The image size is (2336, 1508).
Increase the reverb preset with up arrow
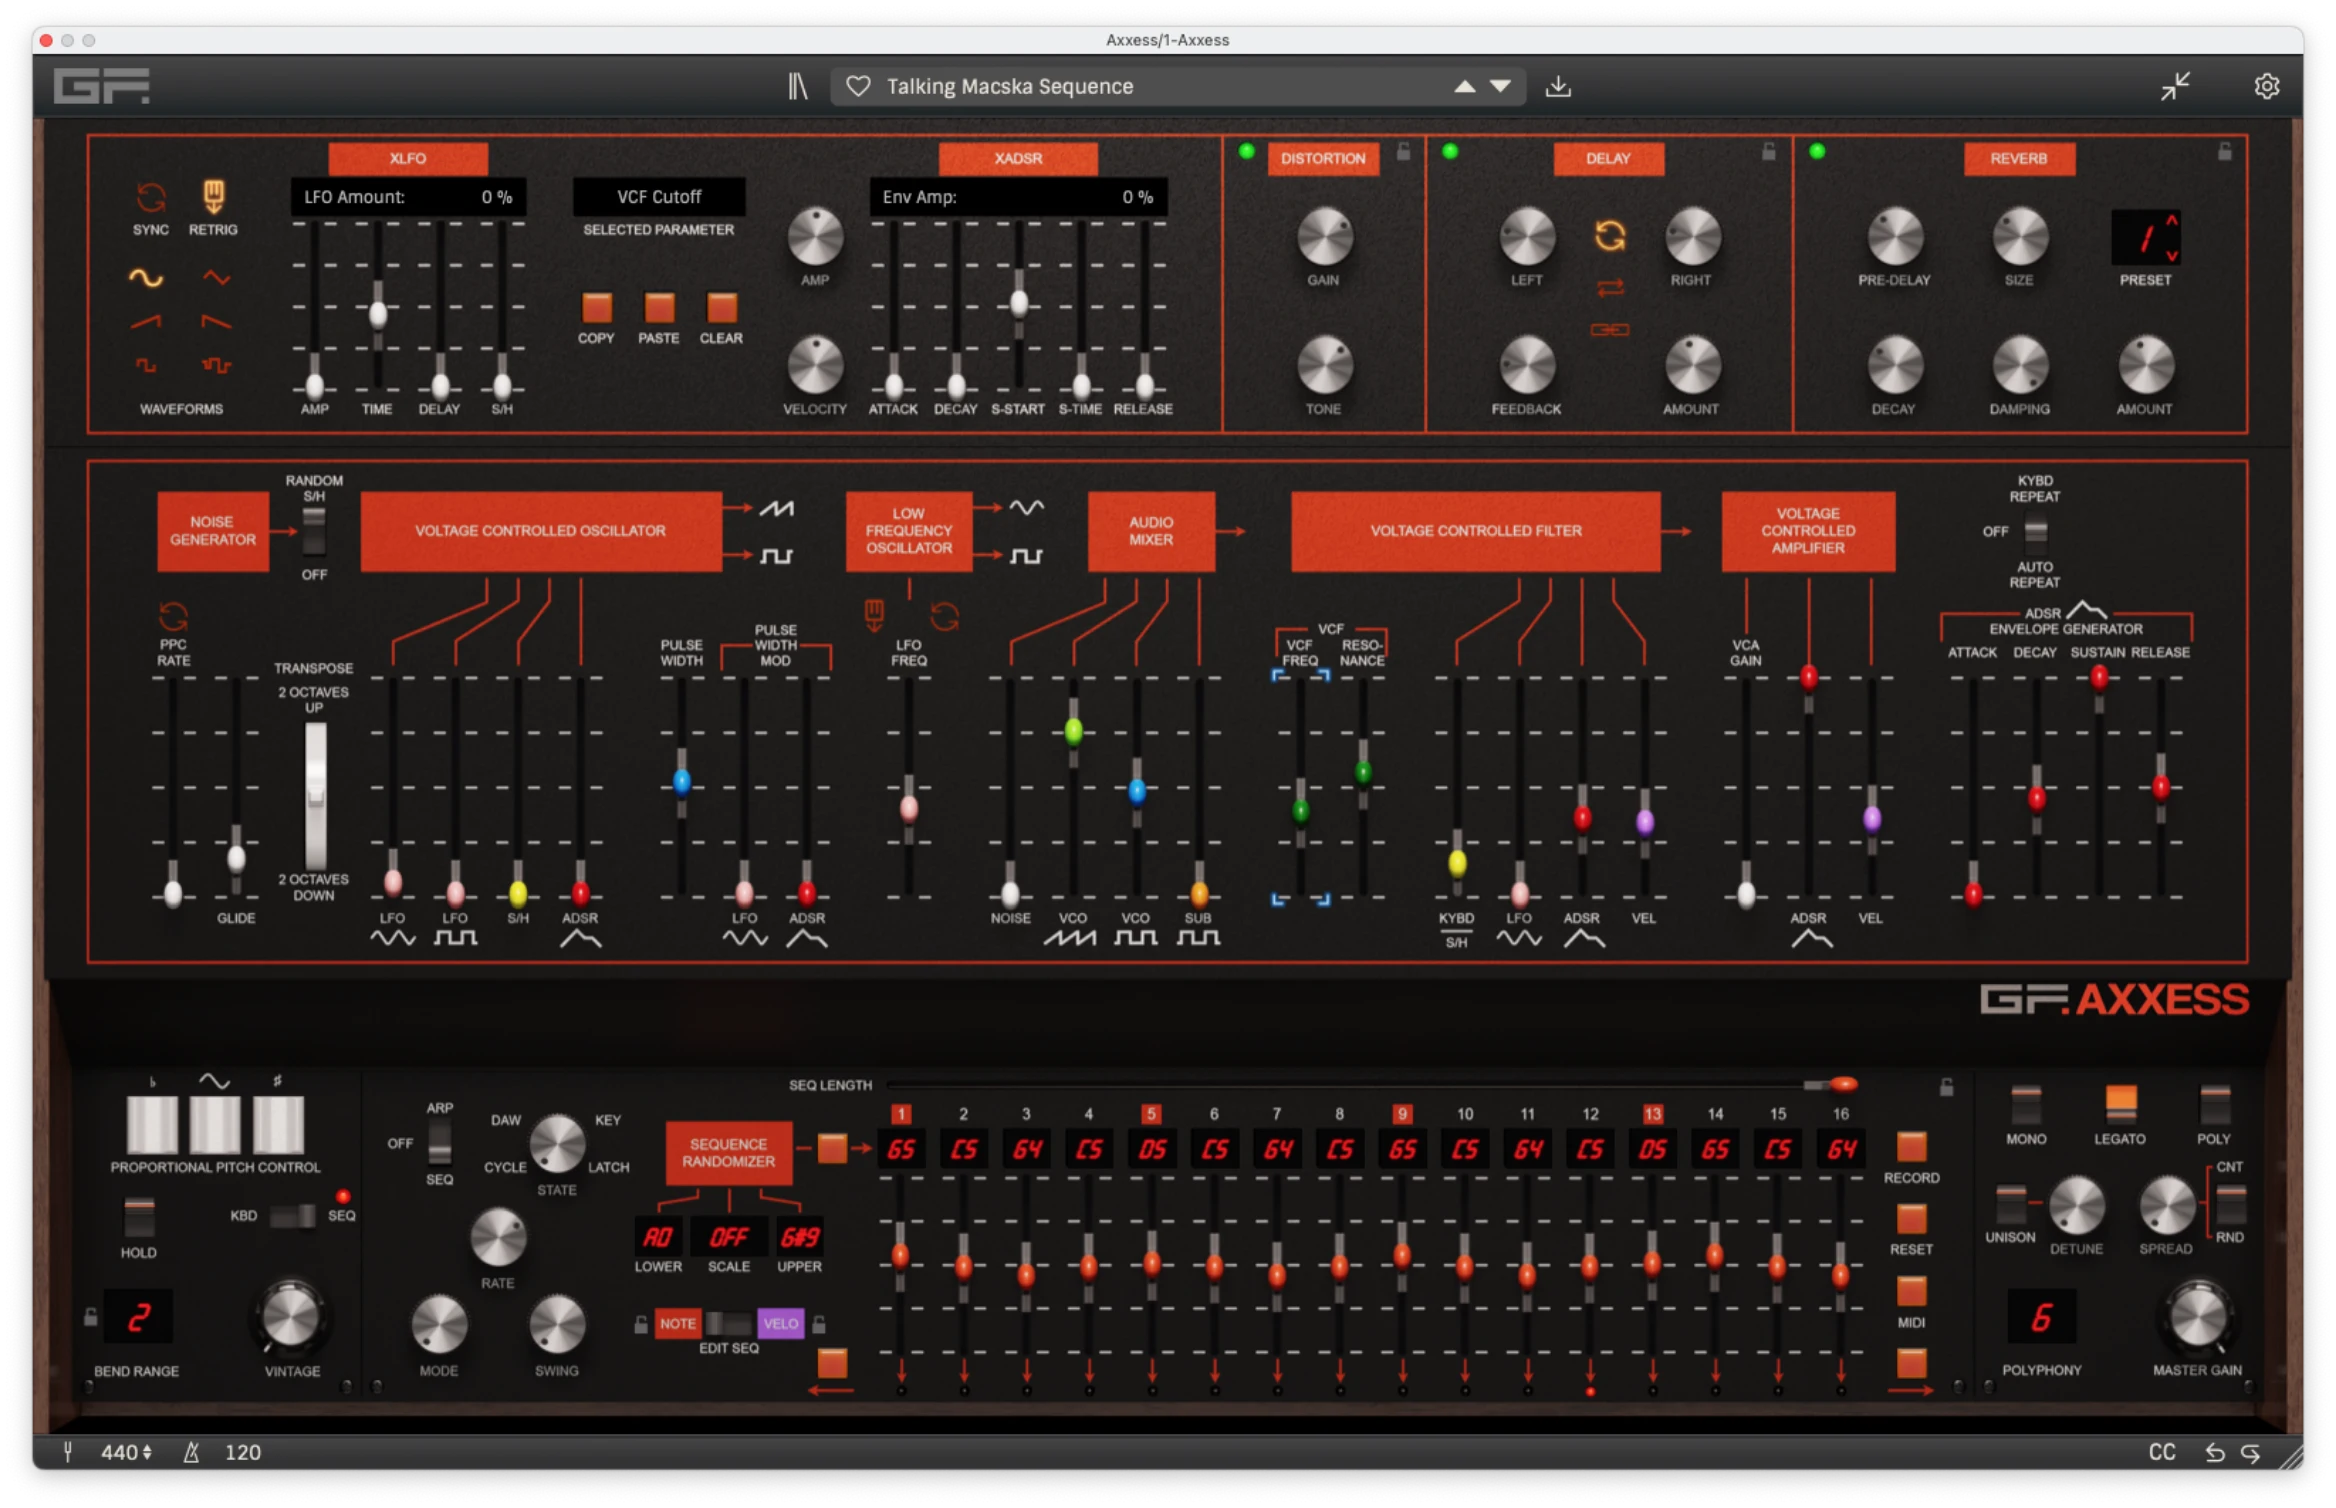point(2171,221)
